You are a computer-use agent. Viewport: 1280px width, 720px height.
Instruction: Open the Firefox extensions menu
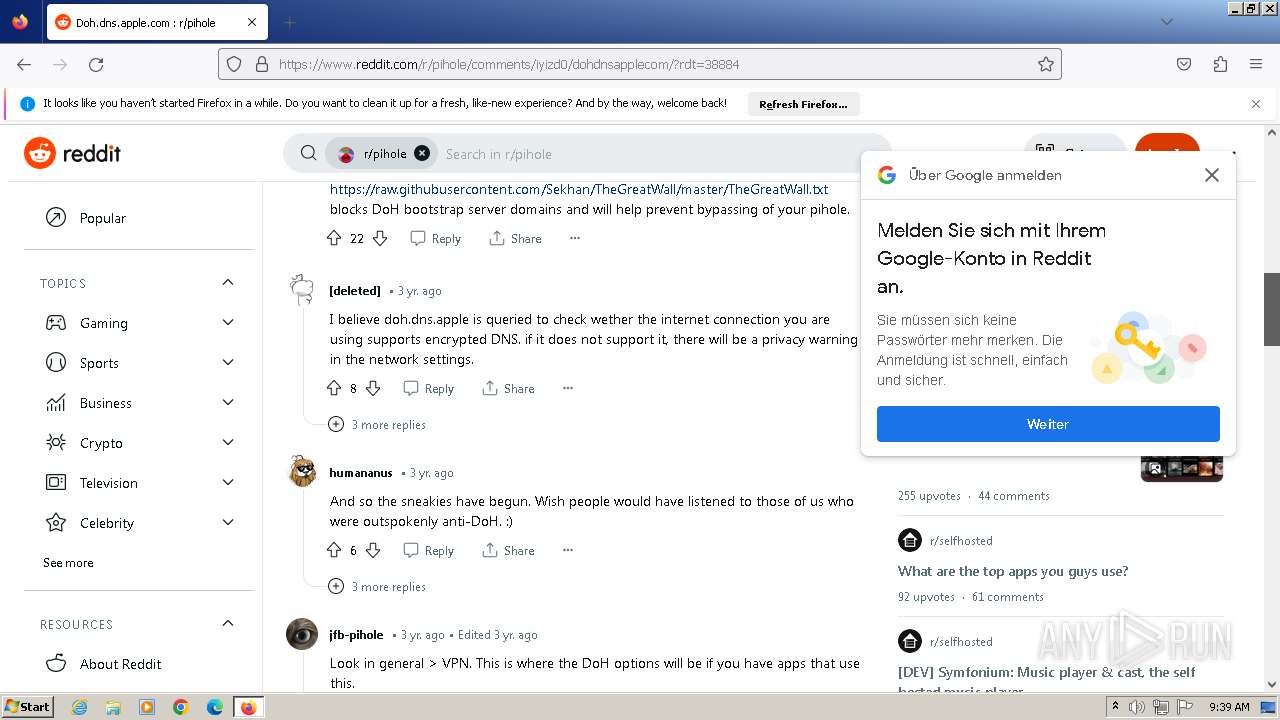pyautogui.click(x=1220, y=64)
